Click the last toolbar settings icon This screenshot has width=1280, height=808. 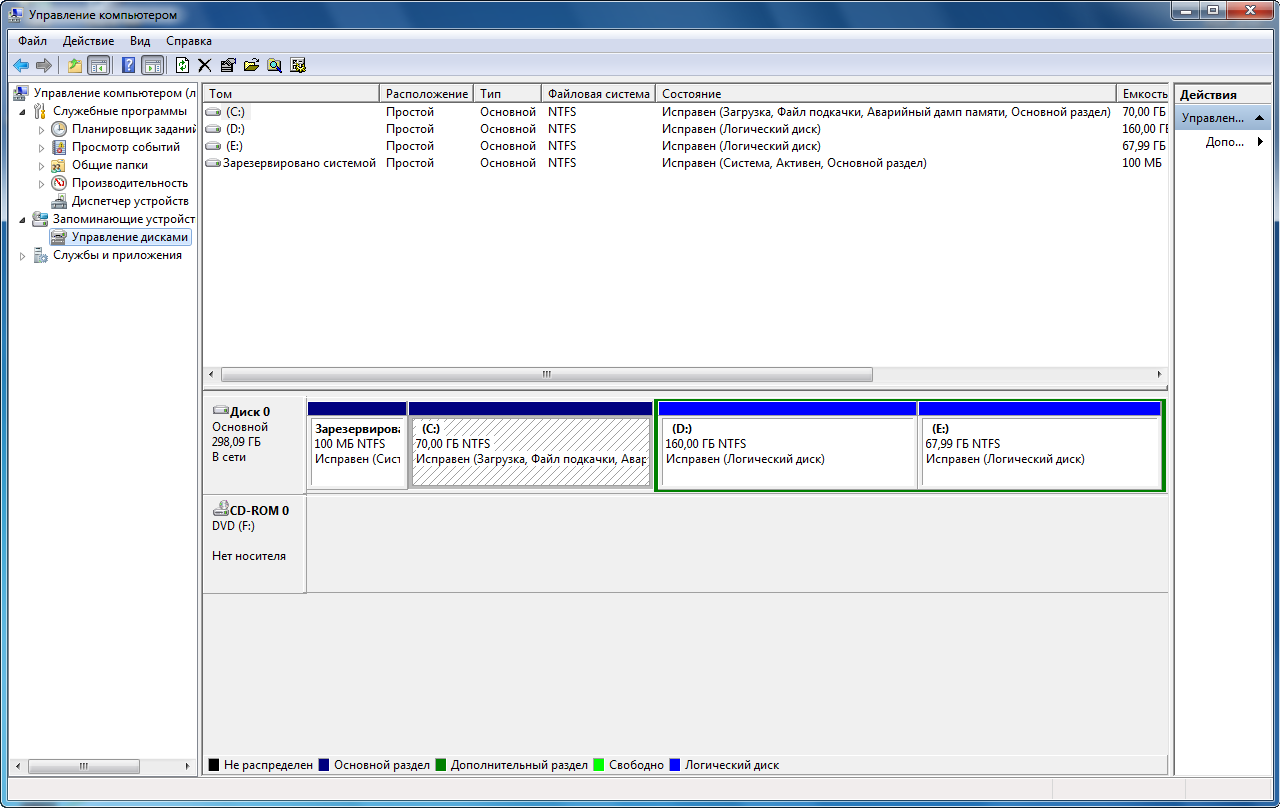click(x=298, y=65)
